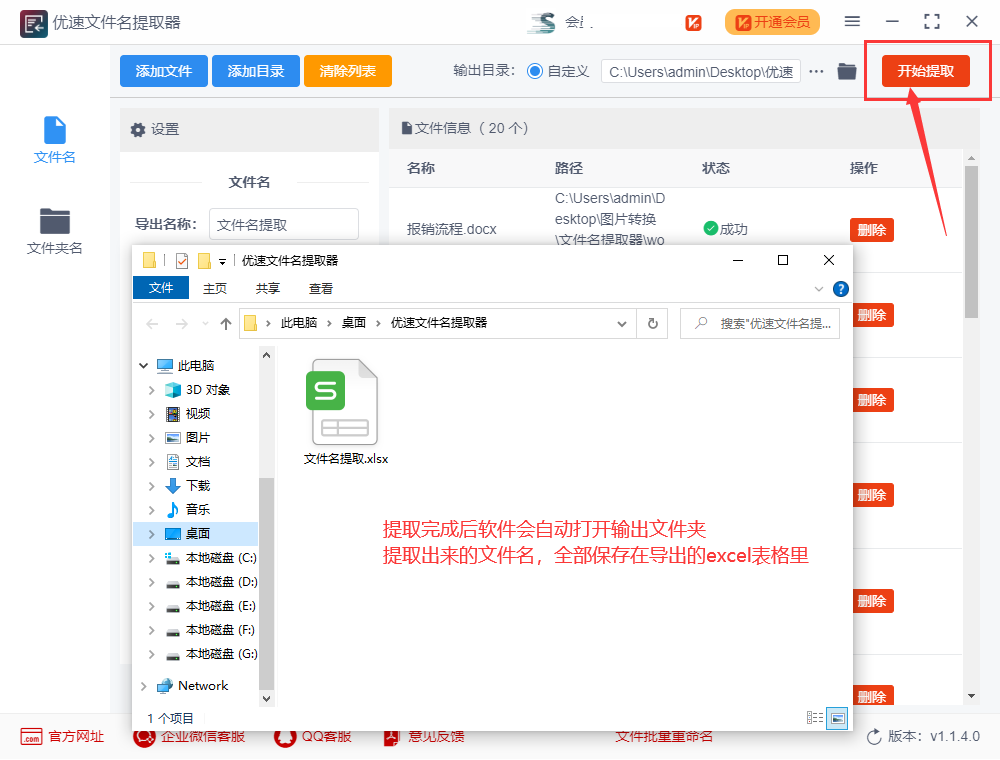Click 添加文件 button
This screenshot has width=1000, height=760.
click(x=164, y=71)
